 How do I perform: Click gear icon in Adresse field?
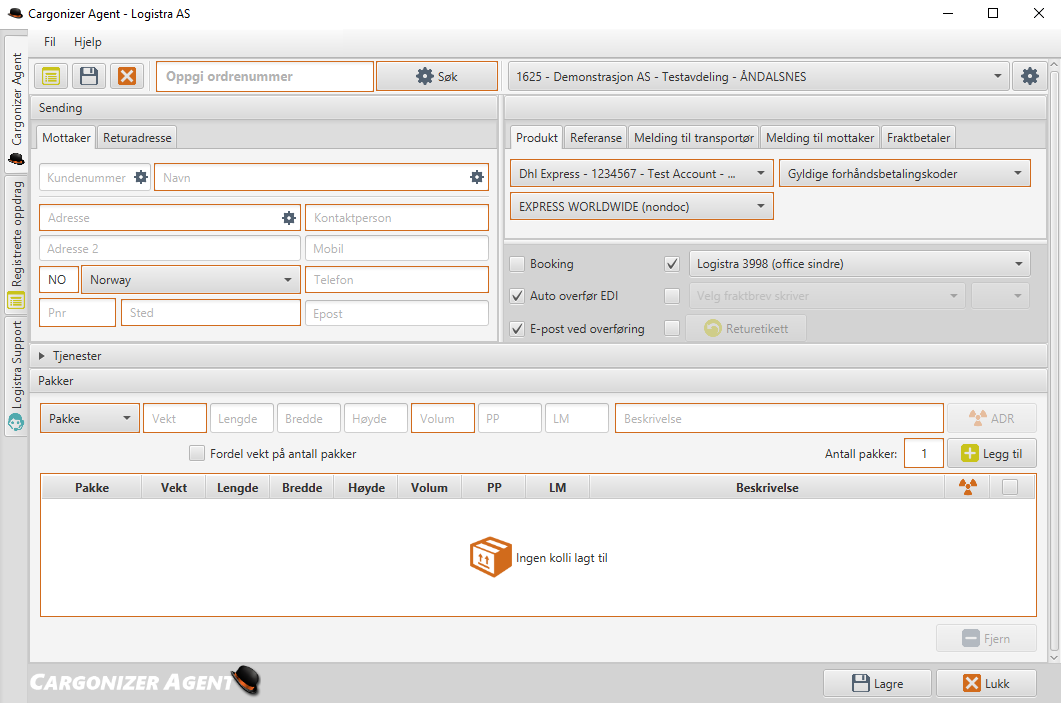289,218
